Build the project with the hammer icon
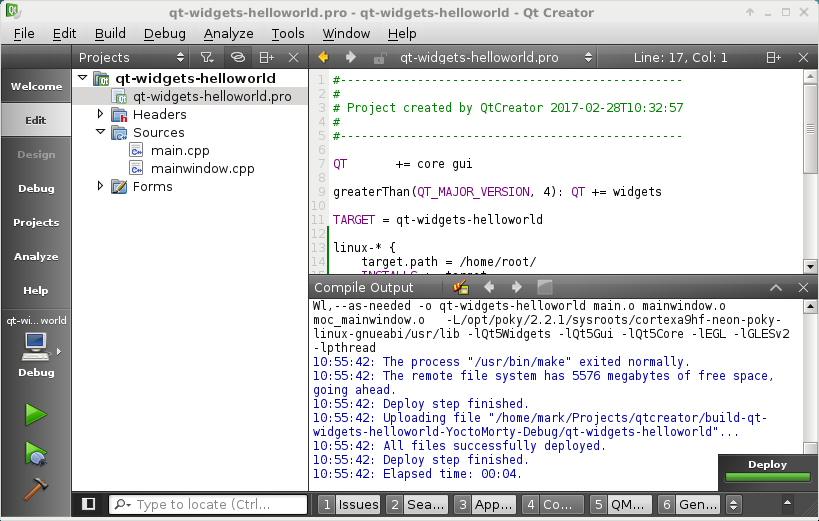The image size is (819, 521). tap(36, 489)
